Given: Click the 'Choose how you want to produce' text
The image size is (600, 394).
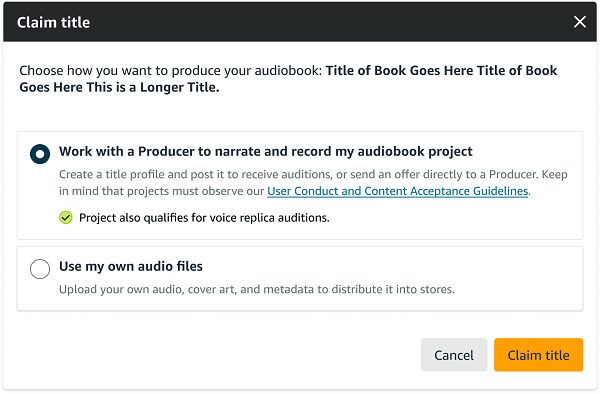Looking at the screenshot, I should (288, 79).
